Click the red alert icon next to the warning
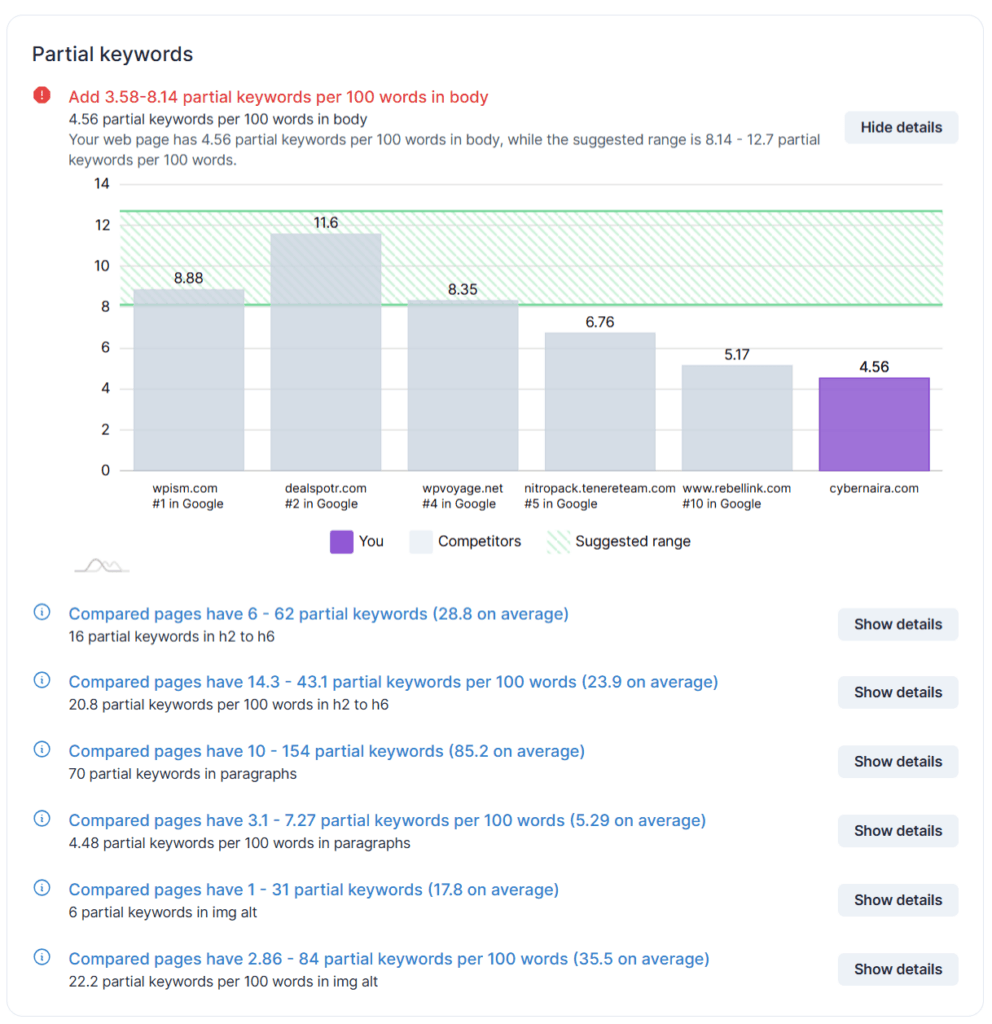The height and width of the screenshot is (1024, 992). click(41, 95)
